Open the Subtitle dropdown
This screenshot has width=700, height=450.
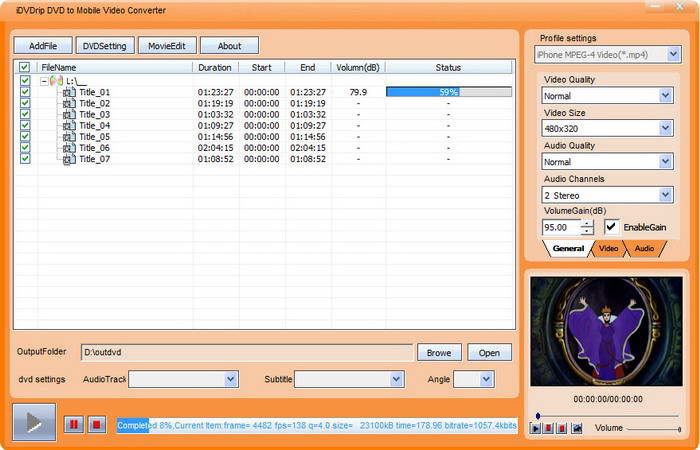[396, 379]
